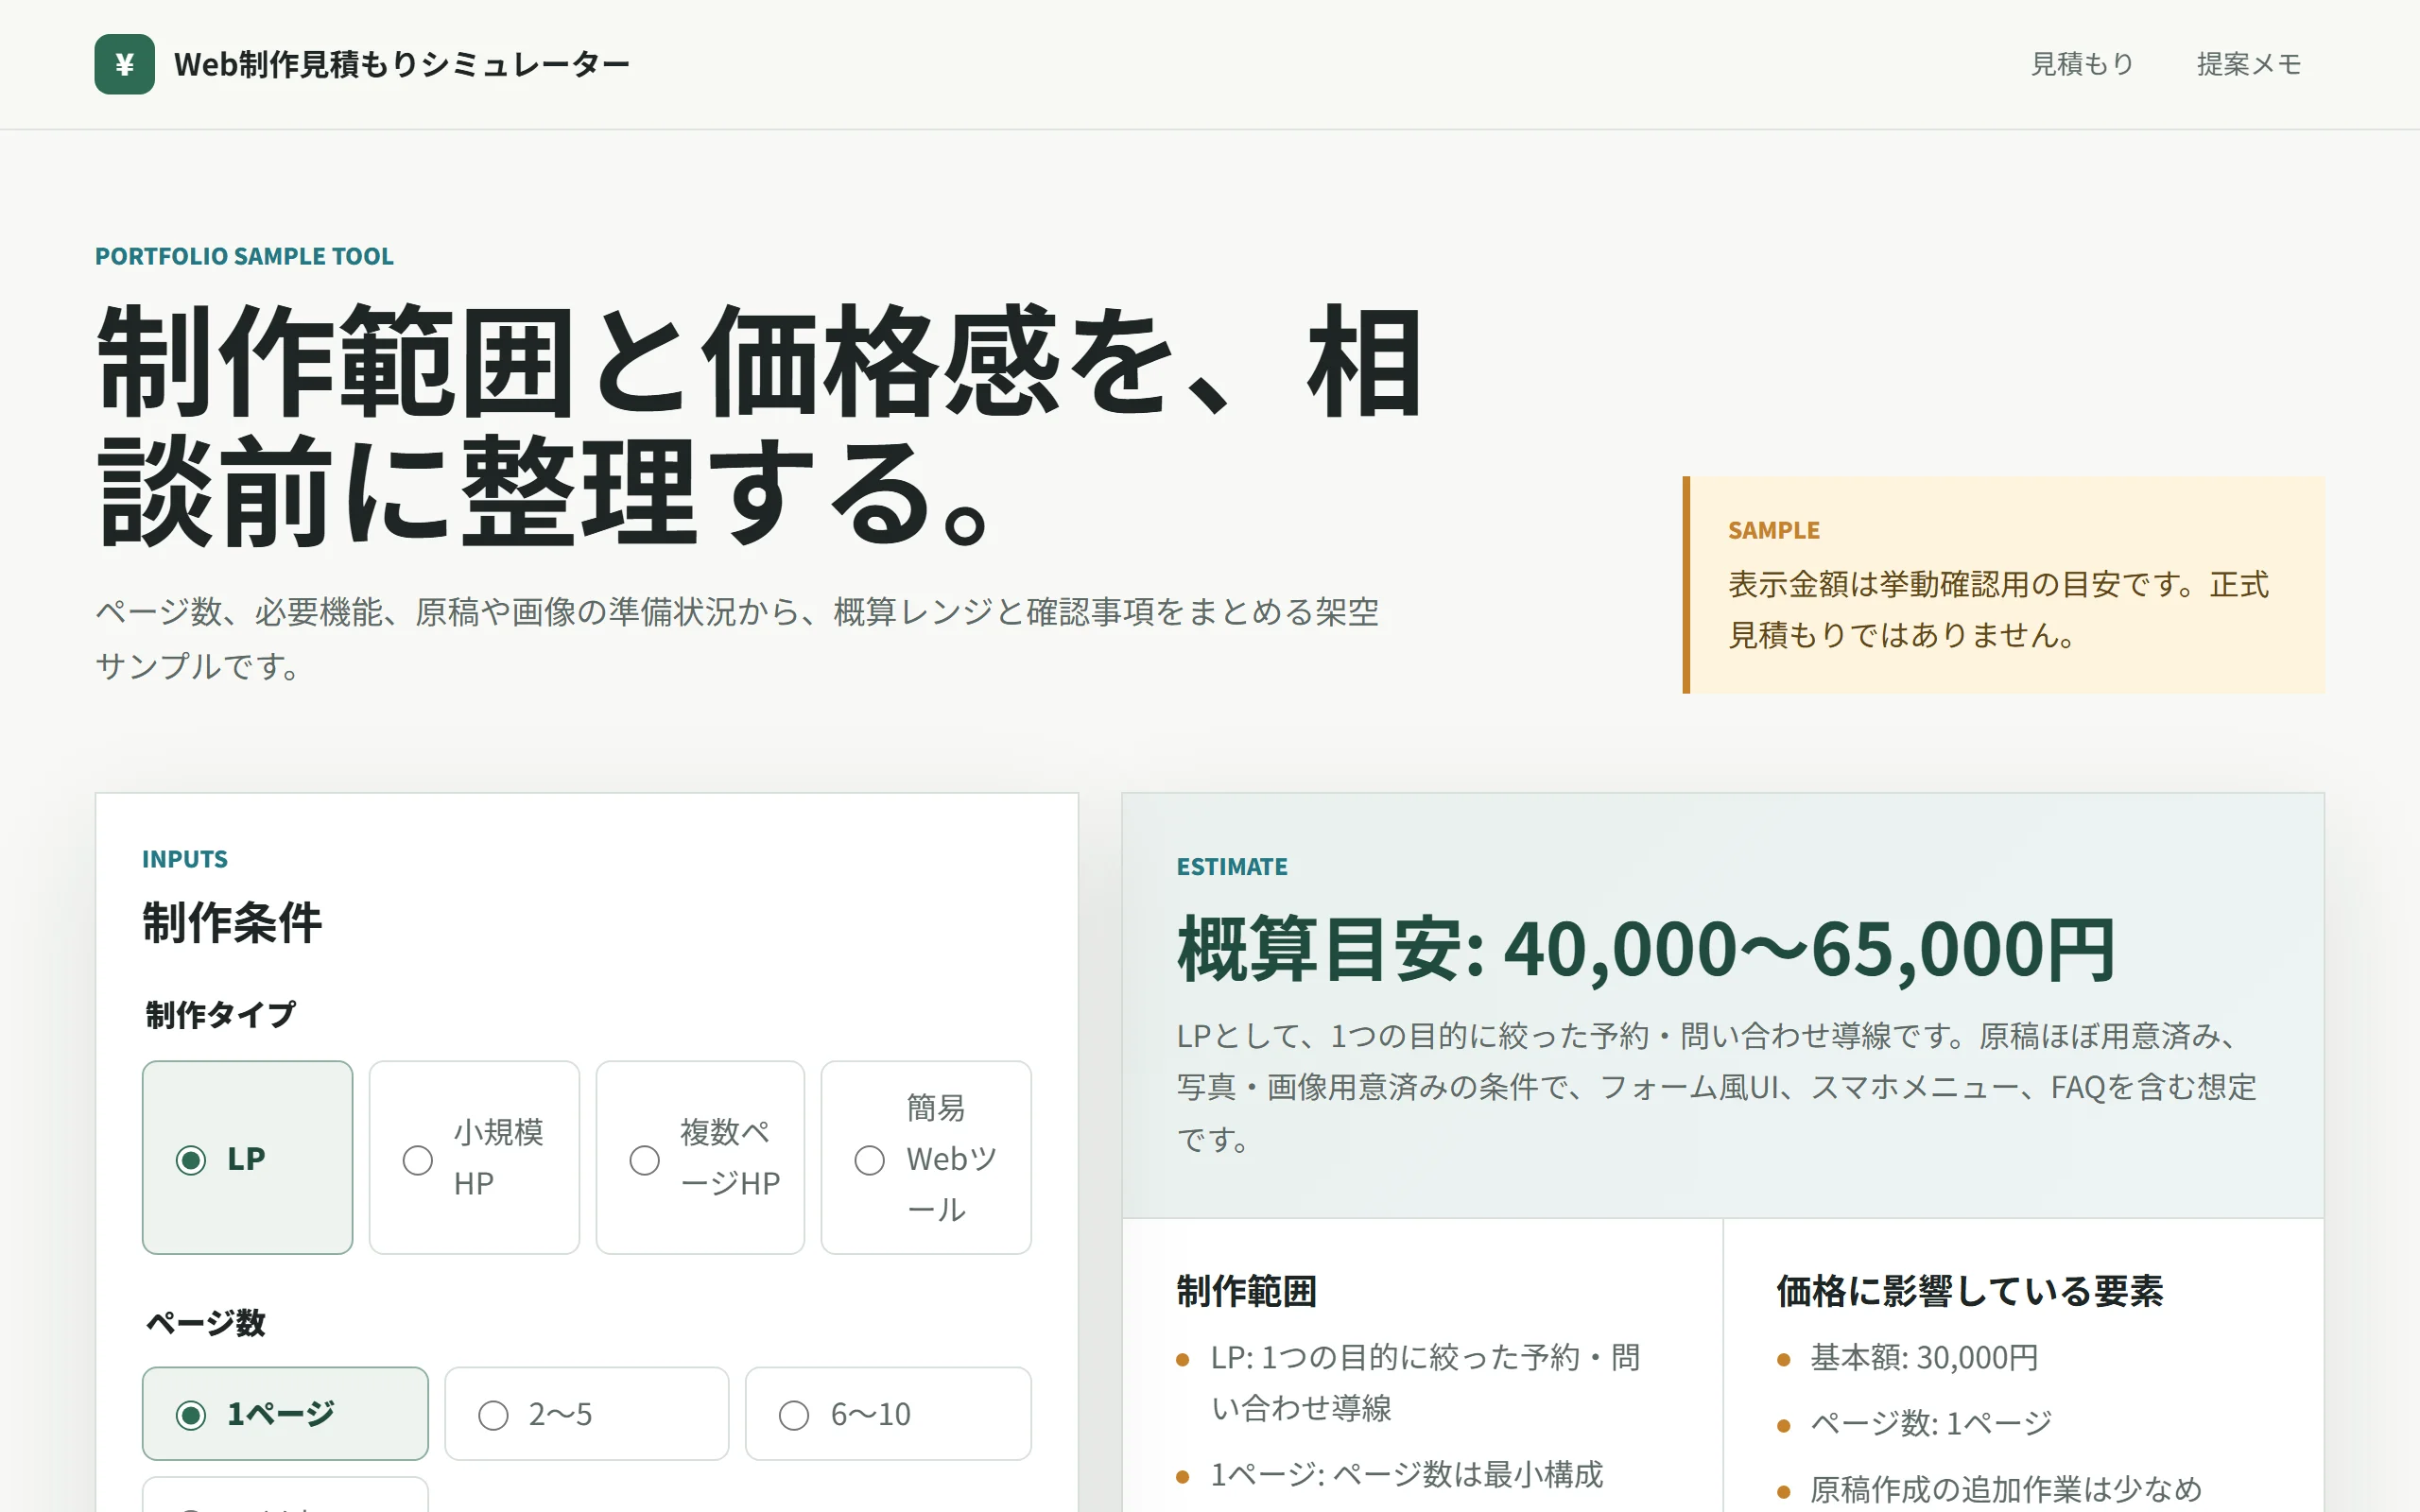Screen dimensions: 2420x1512
Task: Click the PORTFOLIO SAMPLE TOOL label
Action: click(244, 256)
